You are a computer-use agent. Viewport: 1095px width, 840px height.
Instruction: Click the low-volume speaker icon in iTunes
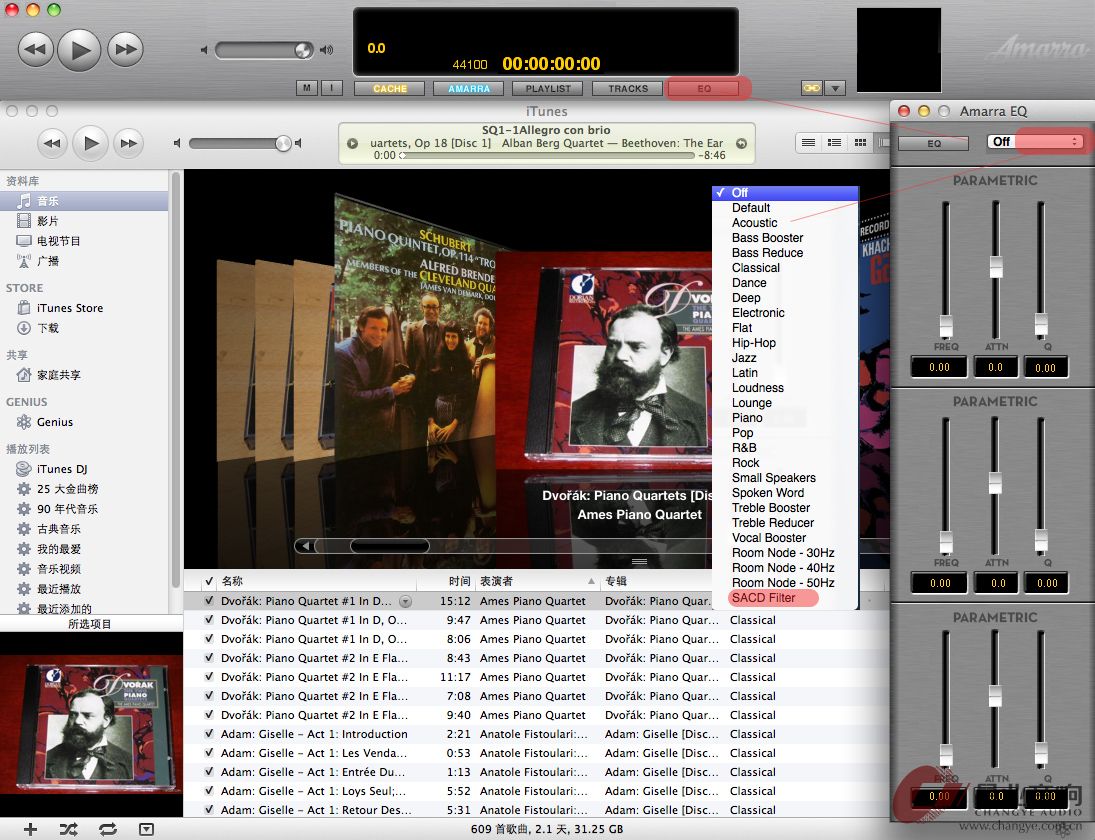click(177, 143)
